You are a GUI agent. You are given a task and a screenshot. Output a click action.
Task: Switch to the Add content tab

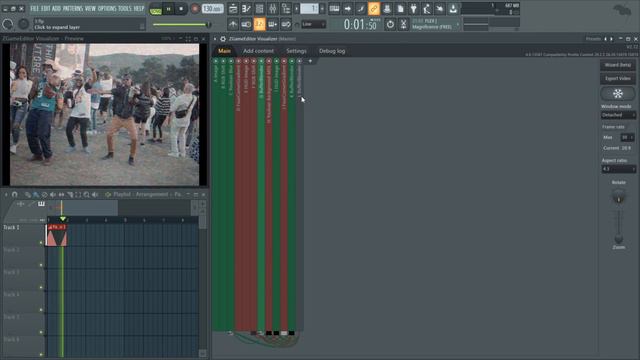click(258, 51)
